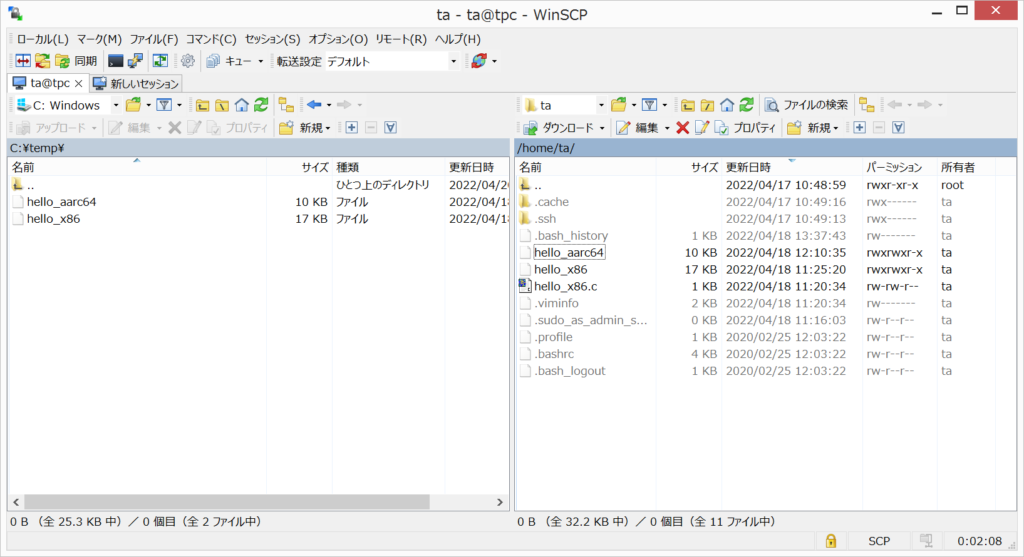The height and width of the screenshot is (557, 1024).
Task: Open remote プロパティ properties button
Action: coord(745,128)
